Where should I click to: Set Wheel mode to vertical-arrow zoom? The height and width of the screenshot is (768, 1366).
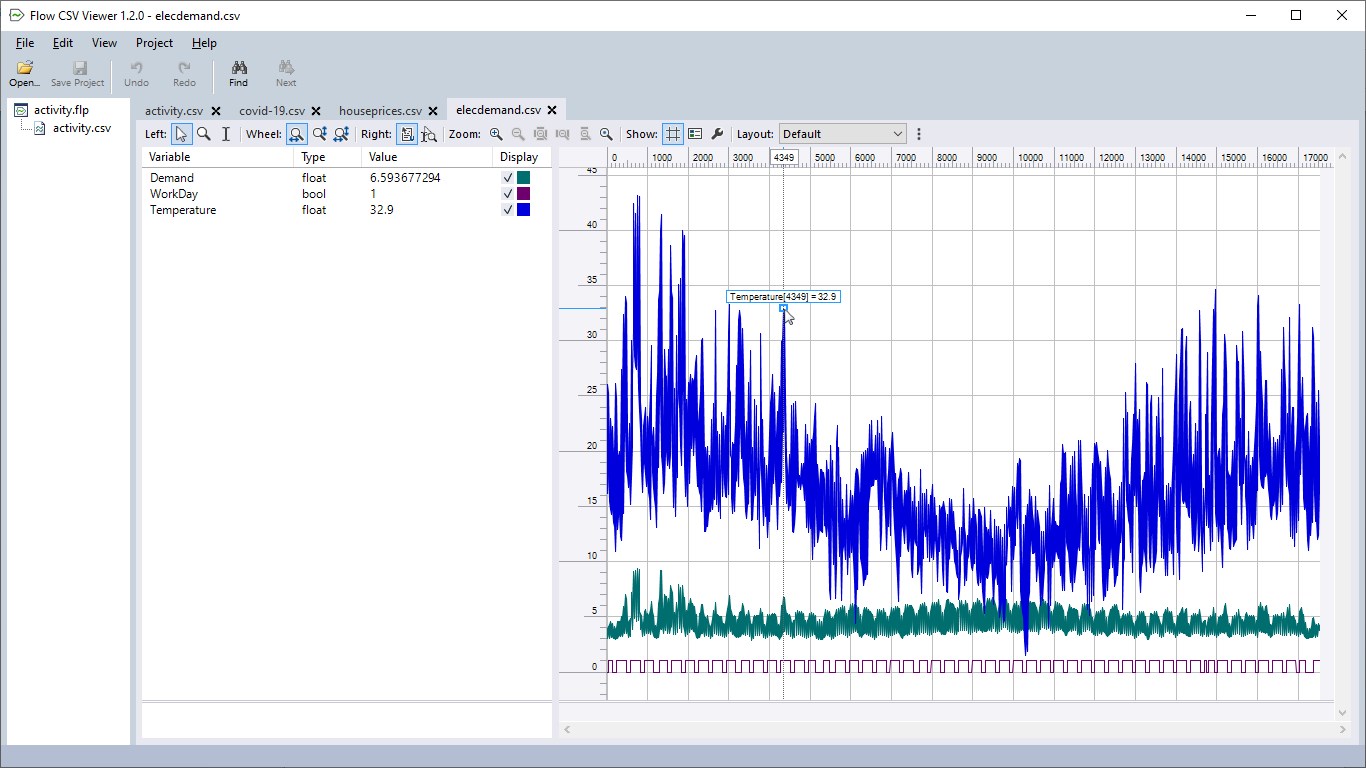[x=319, y=134]
